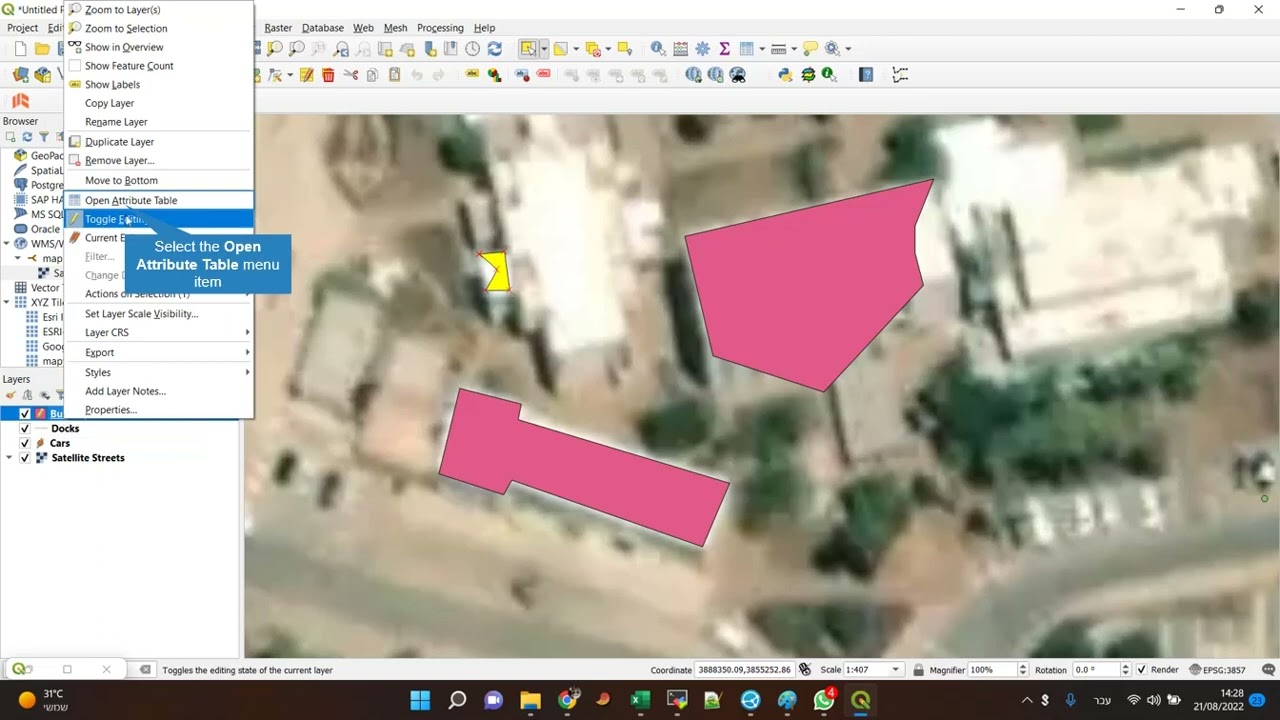
Task: Toggle the Render checkbox in status bar
Action: (x=1142, y=670)
